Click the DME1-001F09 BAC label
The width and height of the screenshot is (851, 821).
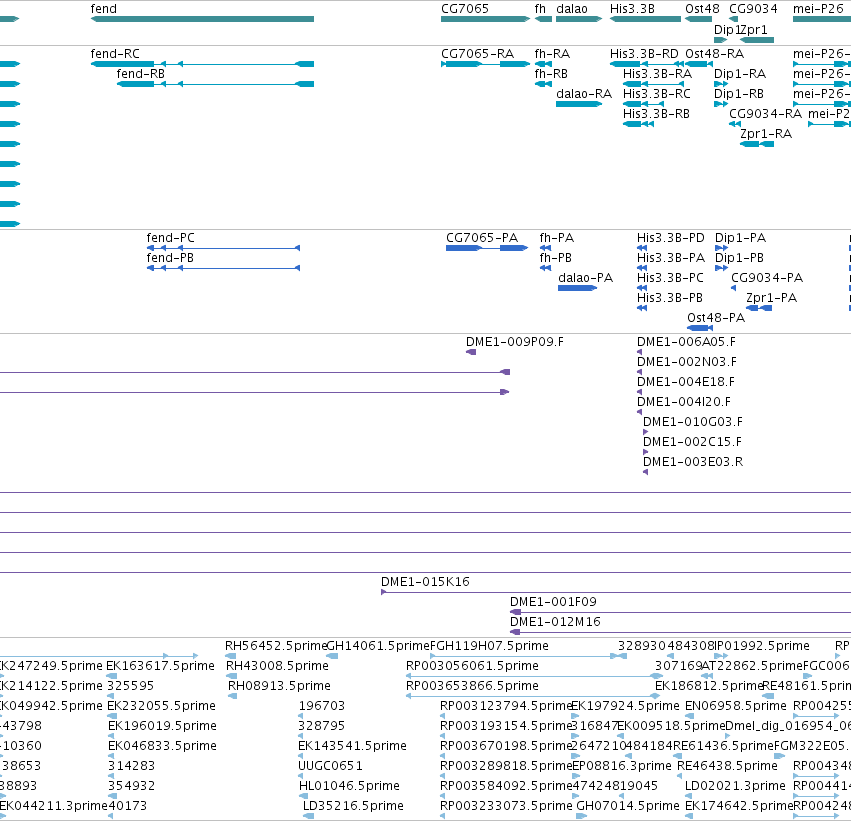[553, 602]
